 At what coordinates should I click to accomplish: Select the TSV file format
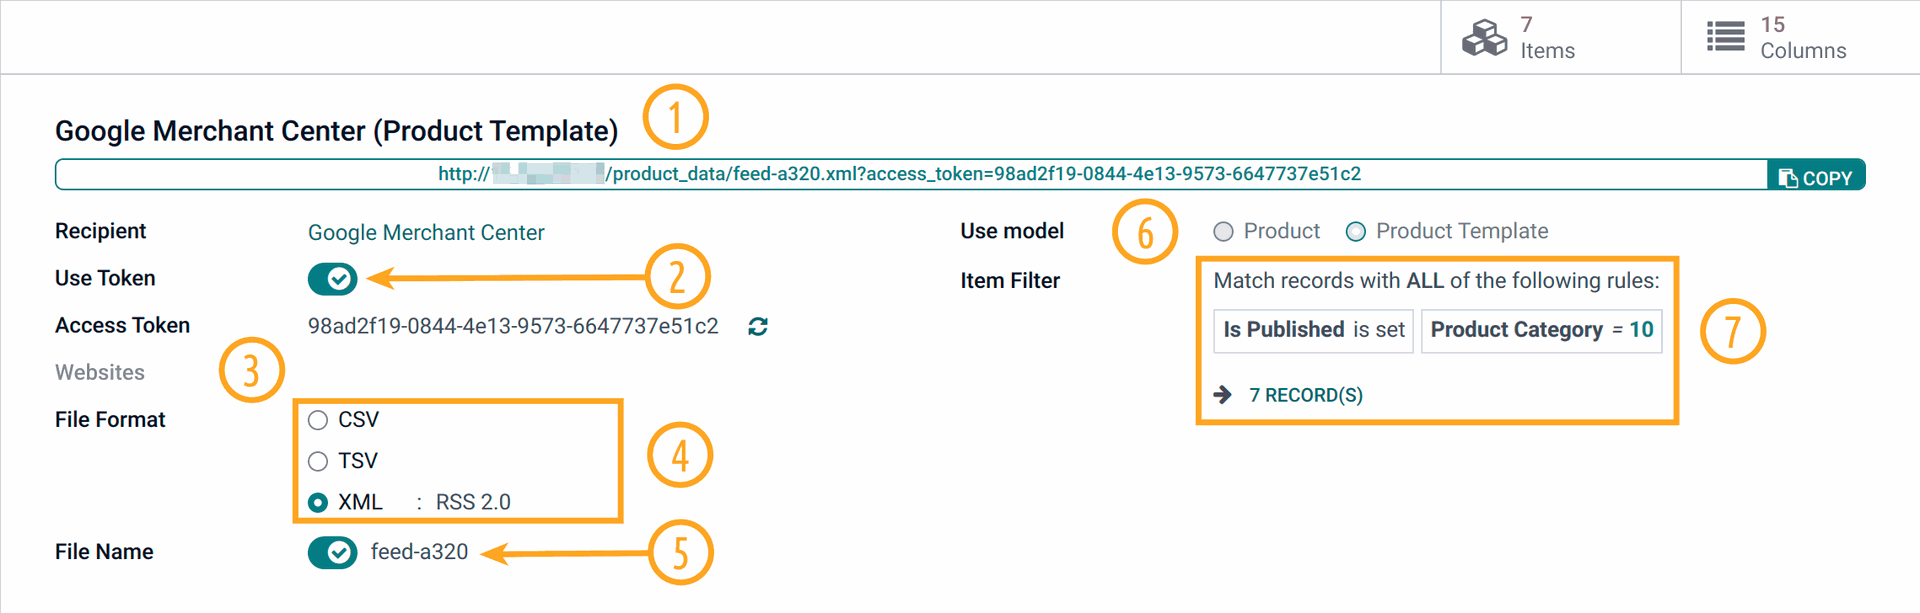[318, 461]
